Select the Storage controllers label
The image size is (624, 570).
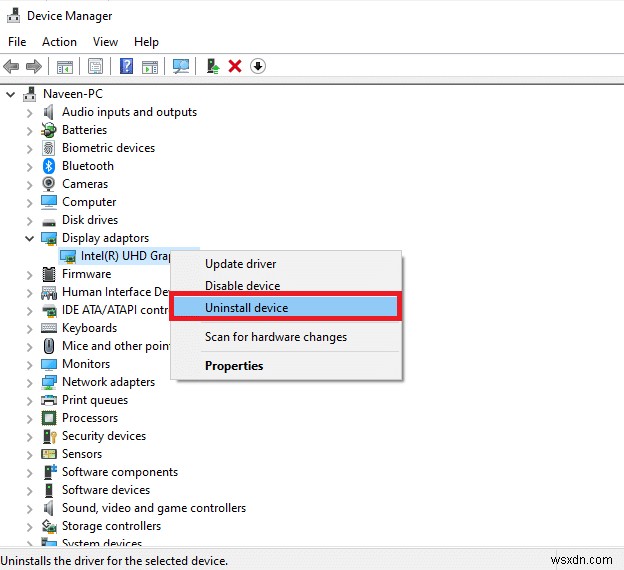click(x=111, y=526)
